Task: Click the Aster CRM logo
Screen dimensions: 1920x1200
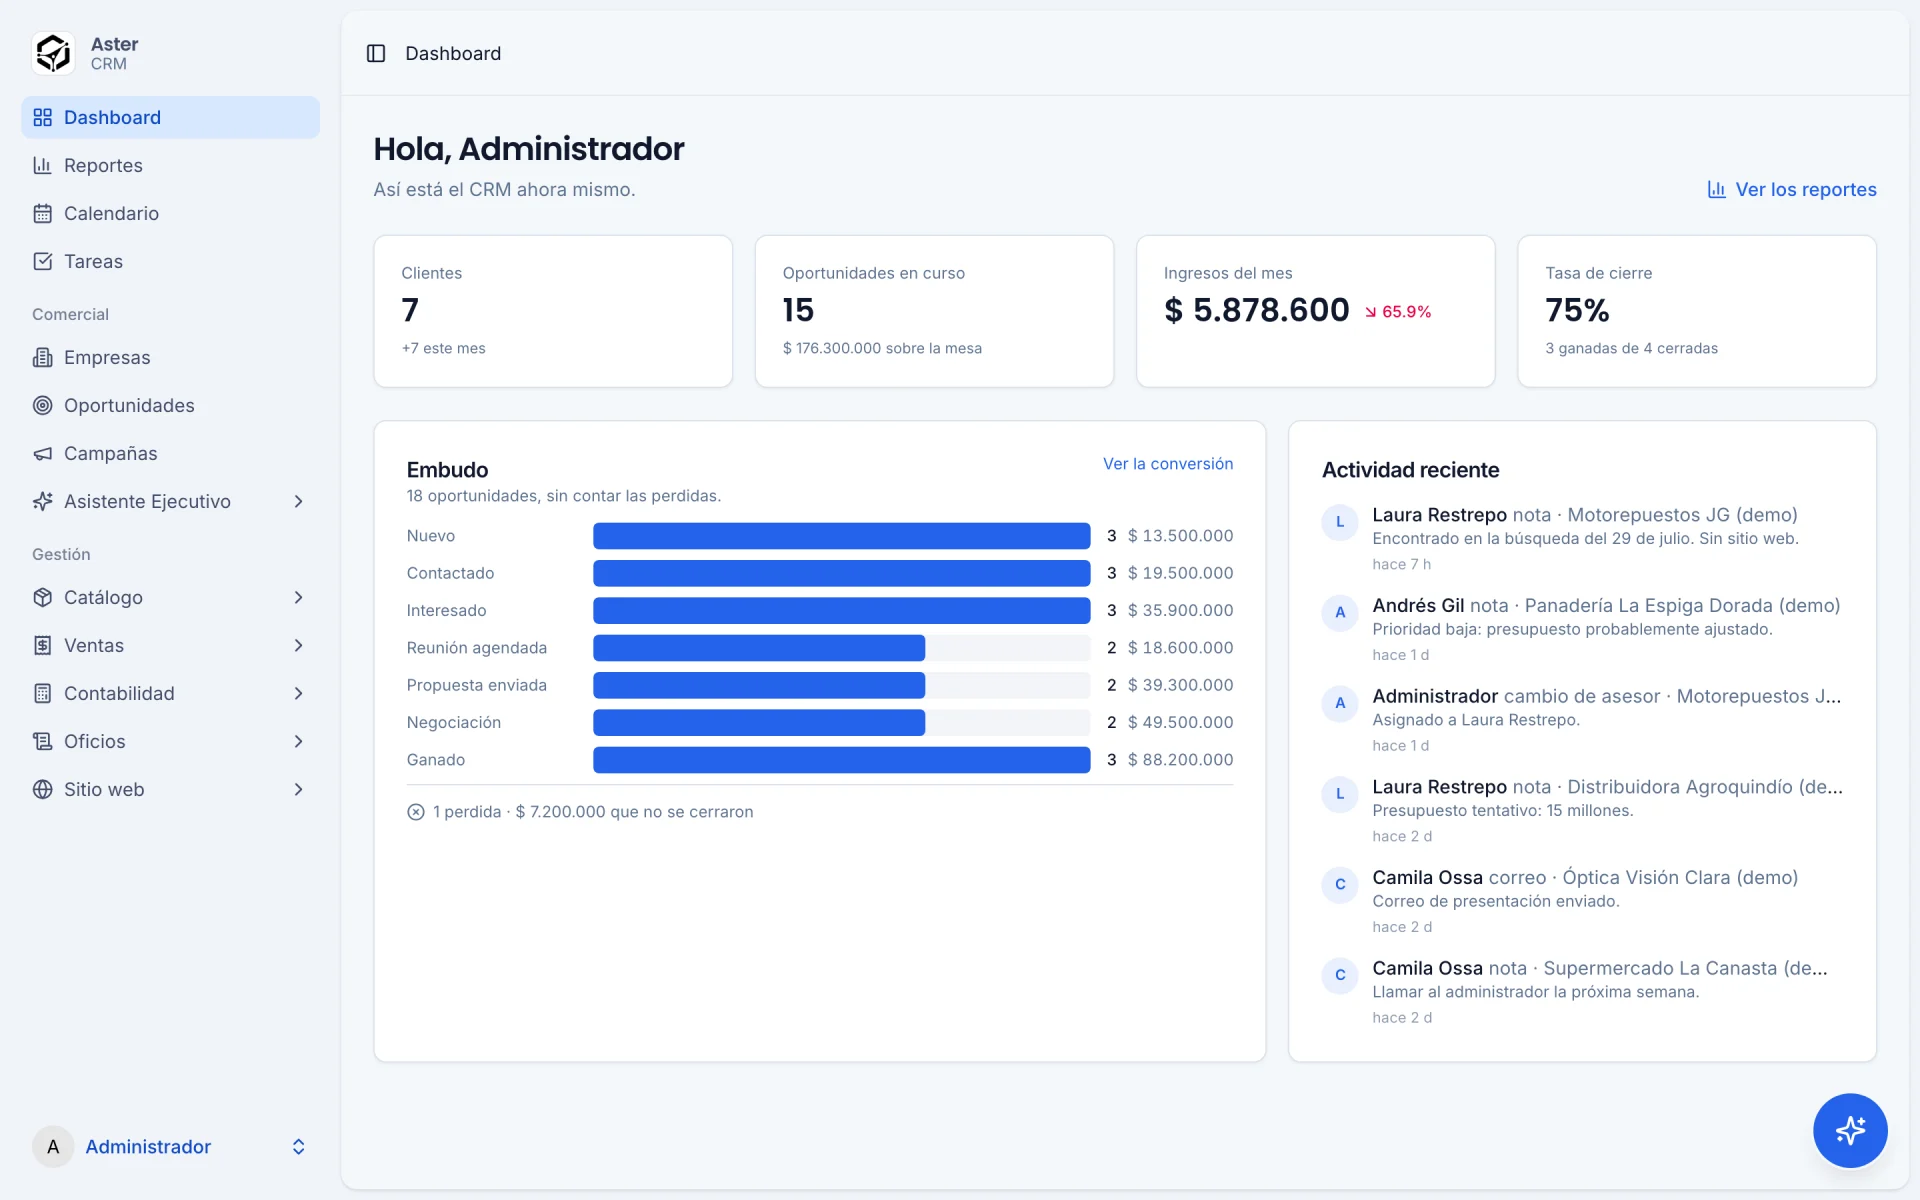Action: [53, 53]
